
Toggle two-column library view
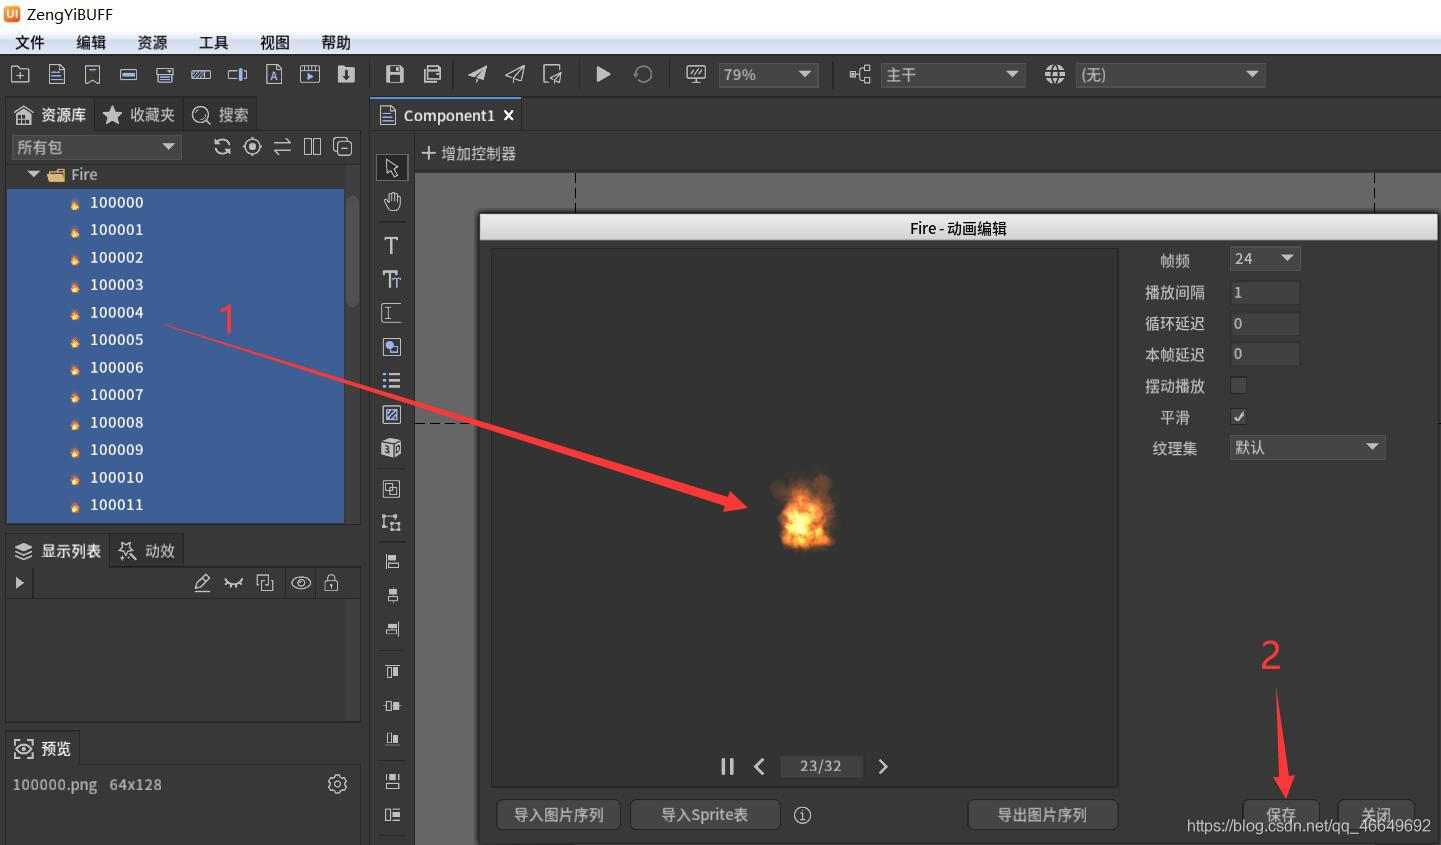[x=312, y=147]
